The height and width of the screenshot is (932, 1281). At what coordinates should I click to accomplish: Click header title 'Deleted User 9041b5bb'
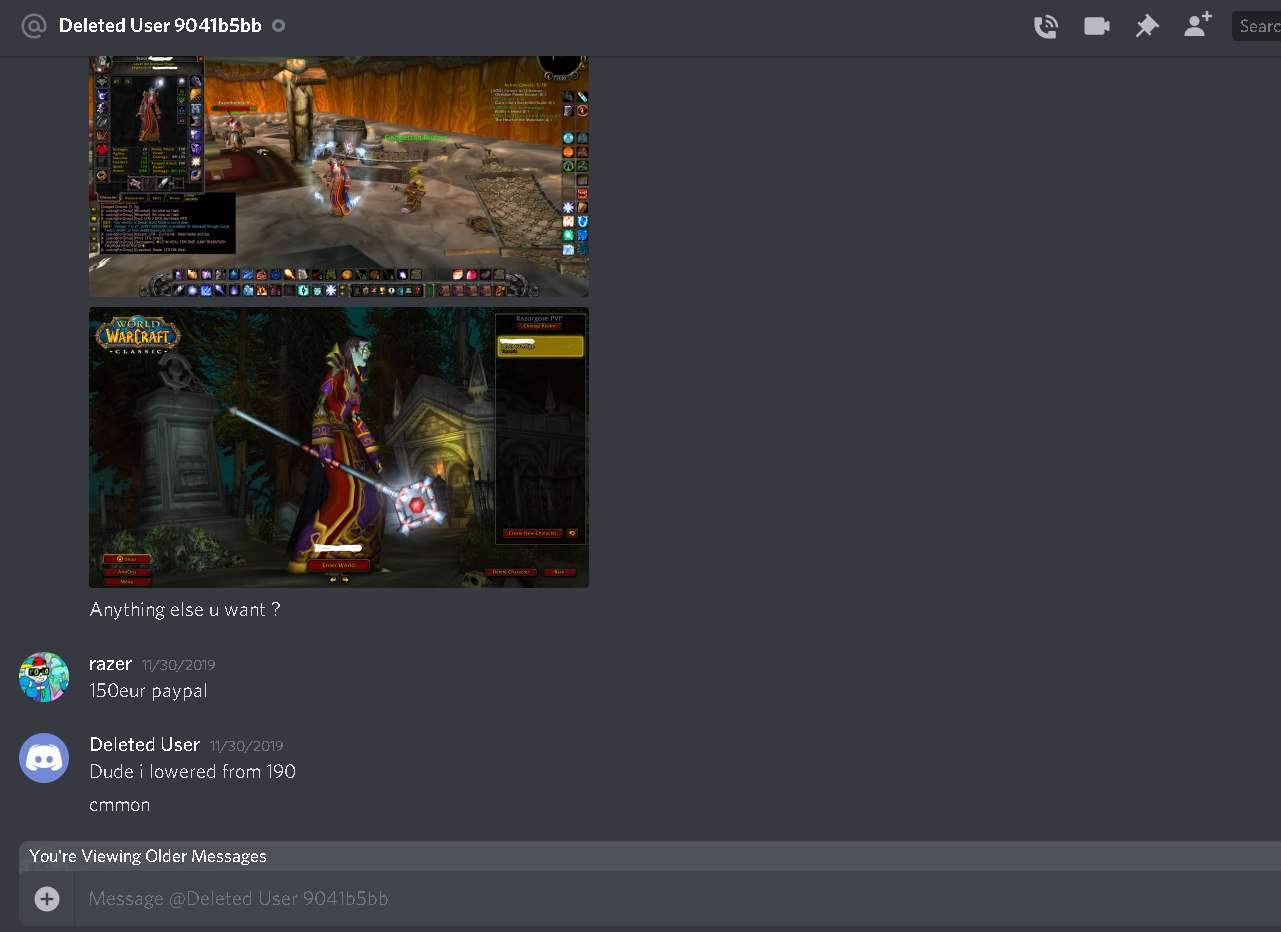(160, 26)
